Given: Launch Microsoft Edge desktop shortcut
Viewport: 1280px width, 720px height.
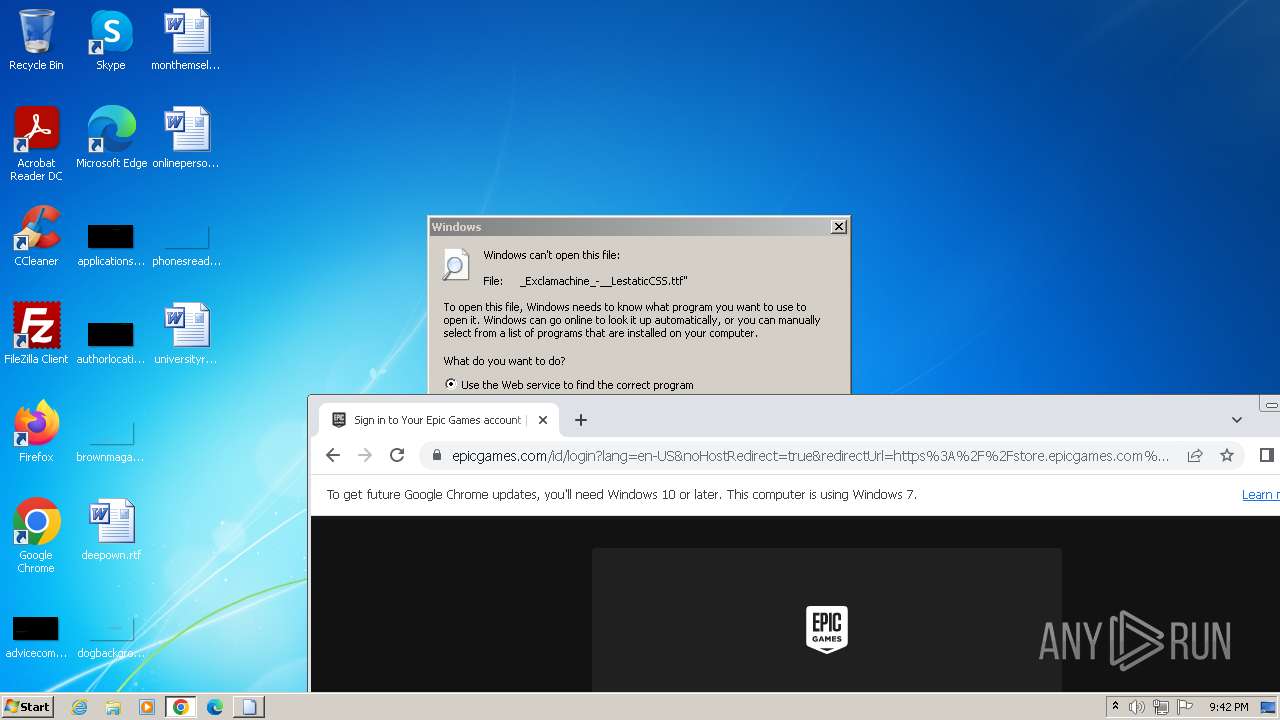Looking at the screenshot, I should [x=111, y=138].
